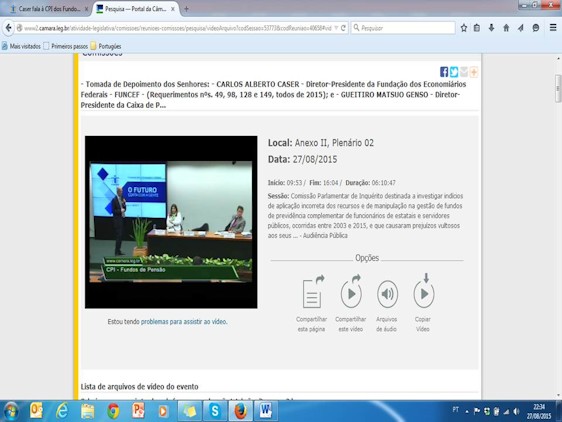The height and width of the screenshot is (422, 562).
Task: Open Firefox hamburger menu
Action: 553,28
